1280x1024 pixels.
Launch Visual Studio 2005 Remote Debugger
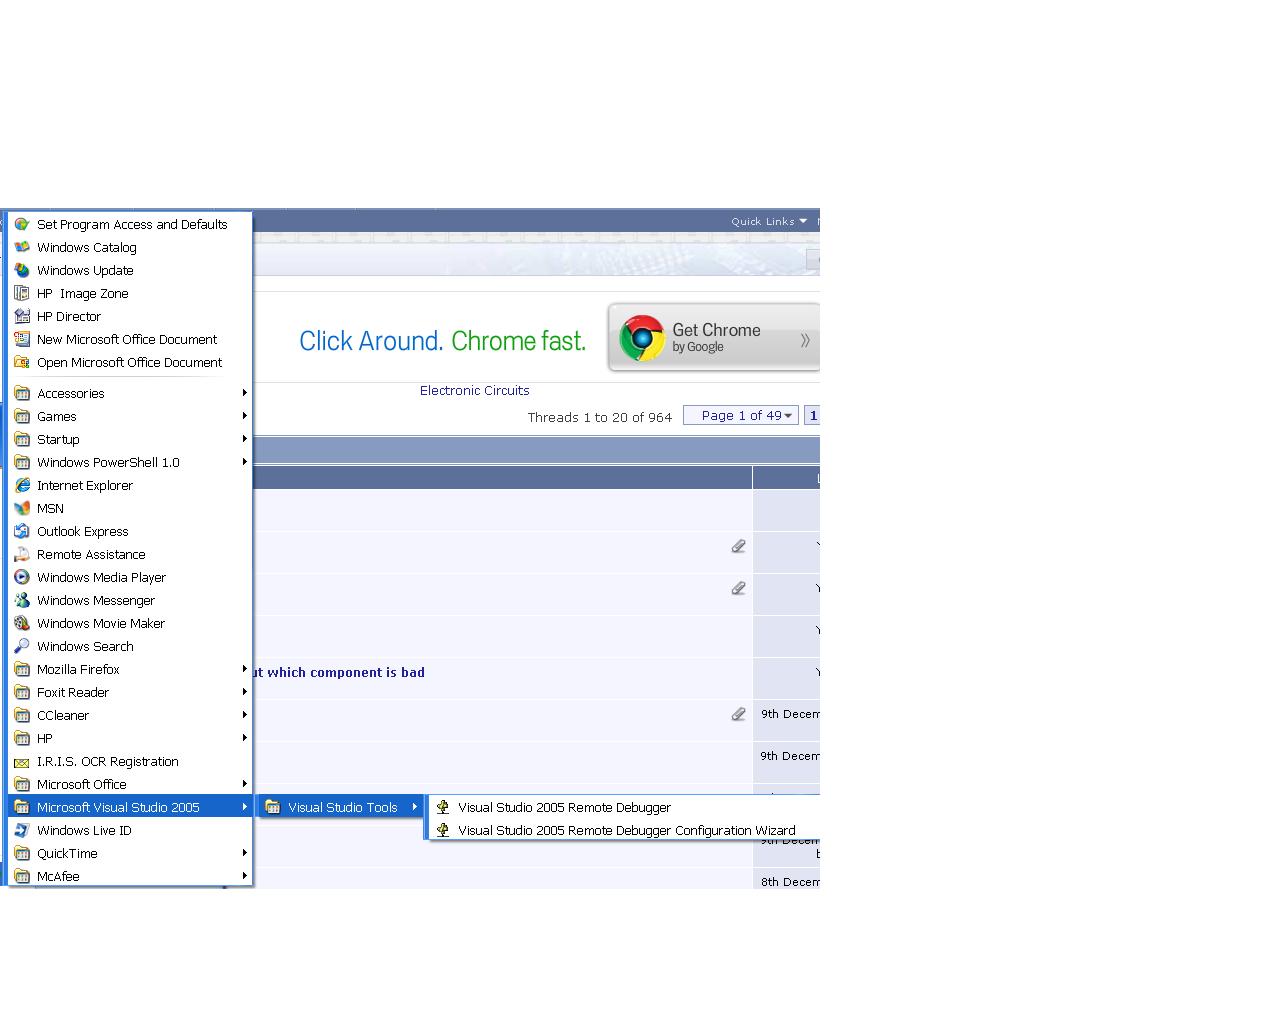(x=625, y=807)
